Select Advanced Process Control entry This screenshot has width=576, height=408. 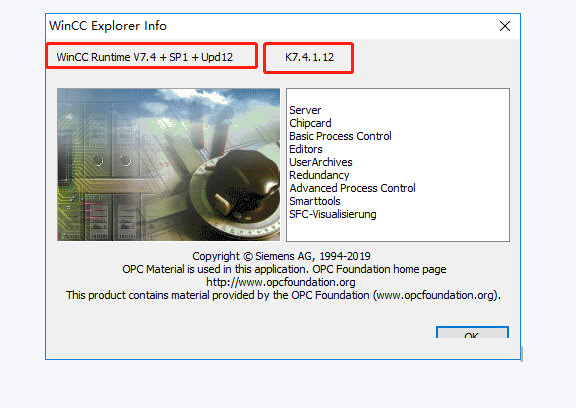click(352, 188)
